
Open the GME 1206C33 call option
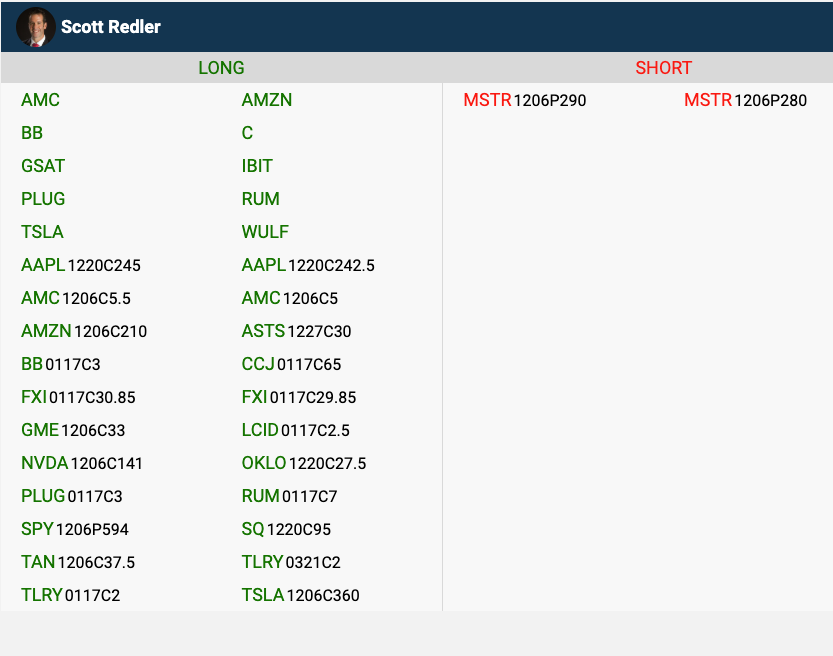pyautogui.click(x=73, y=430)
